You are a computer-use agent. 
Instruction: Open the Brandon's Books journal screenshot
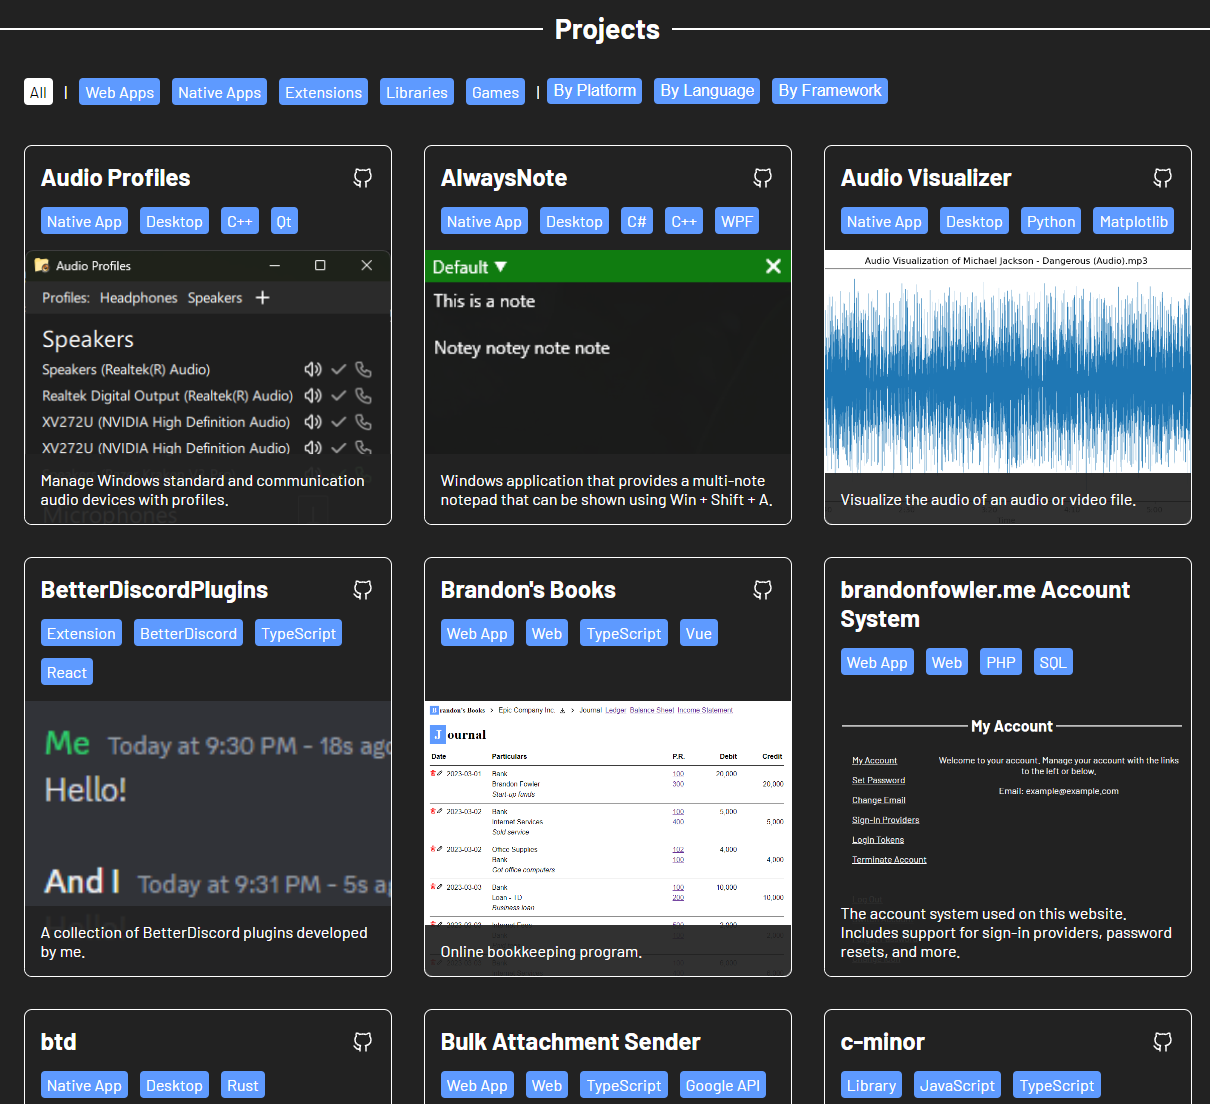(608, 838)
